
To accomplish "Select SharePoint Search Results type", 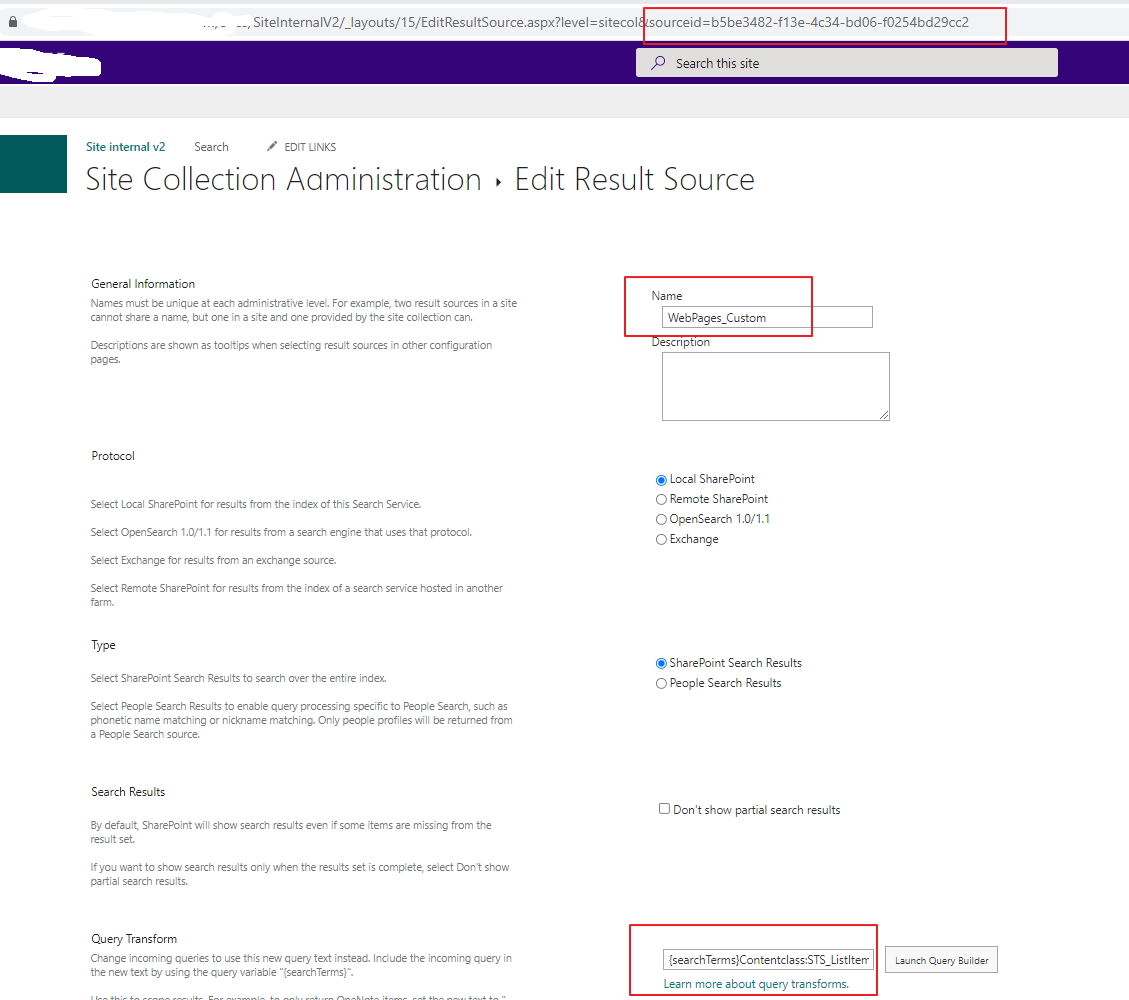I will (660, 662).
